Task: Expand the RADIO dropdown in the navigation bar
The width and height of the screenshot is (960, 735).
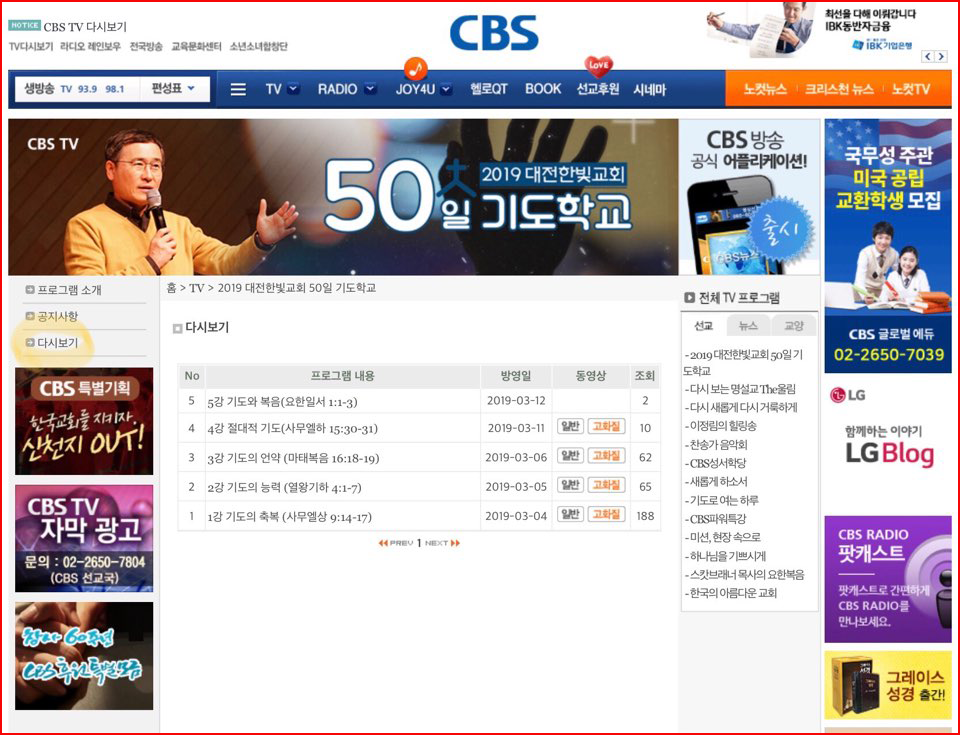Action: (370, 89)
